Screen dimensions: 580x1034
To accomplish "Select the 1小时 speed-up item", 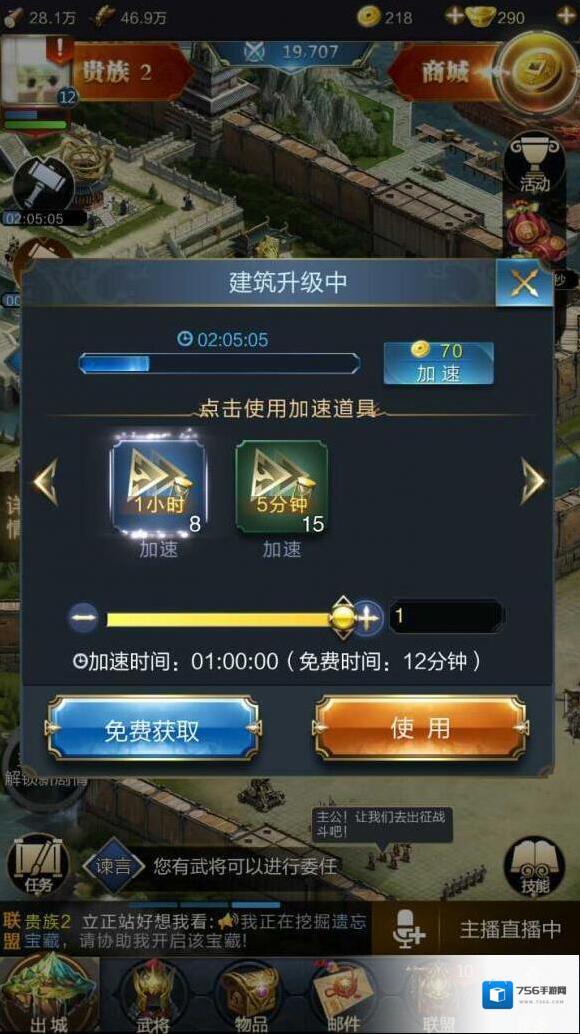I will (x=158, y=487).
